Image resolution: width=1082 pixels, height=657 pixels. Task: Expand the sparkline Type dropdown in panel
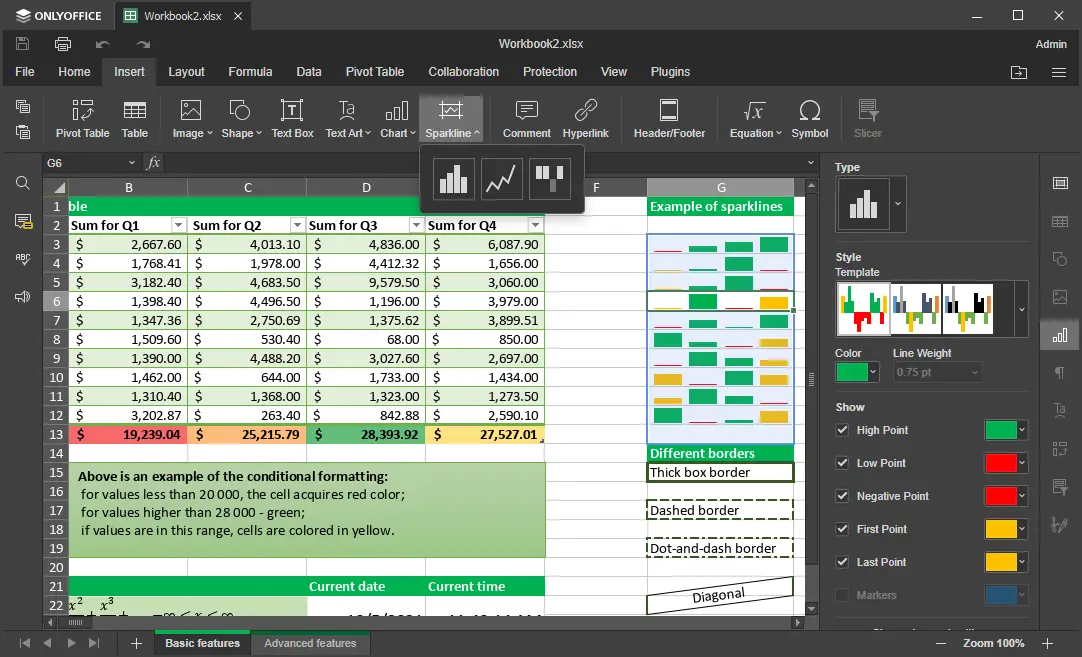pyautogui.click(x=898, y=204)
